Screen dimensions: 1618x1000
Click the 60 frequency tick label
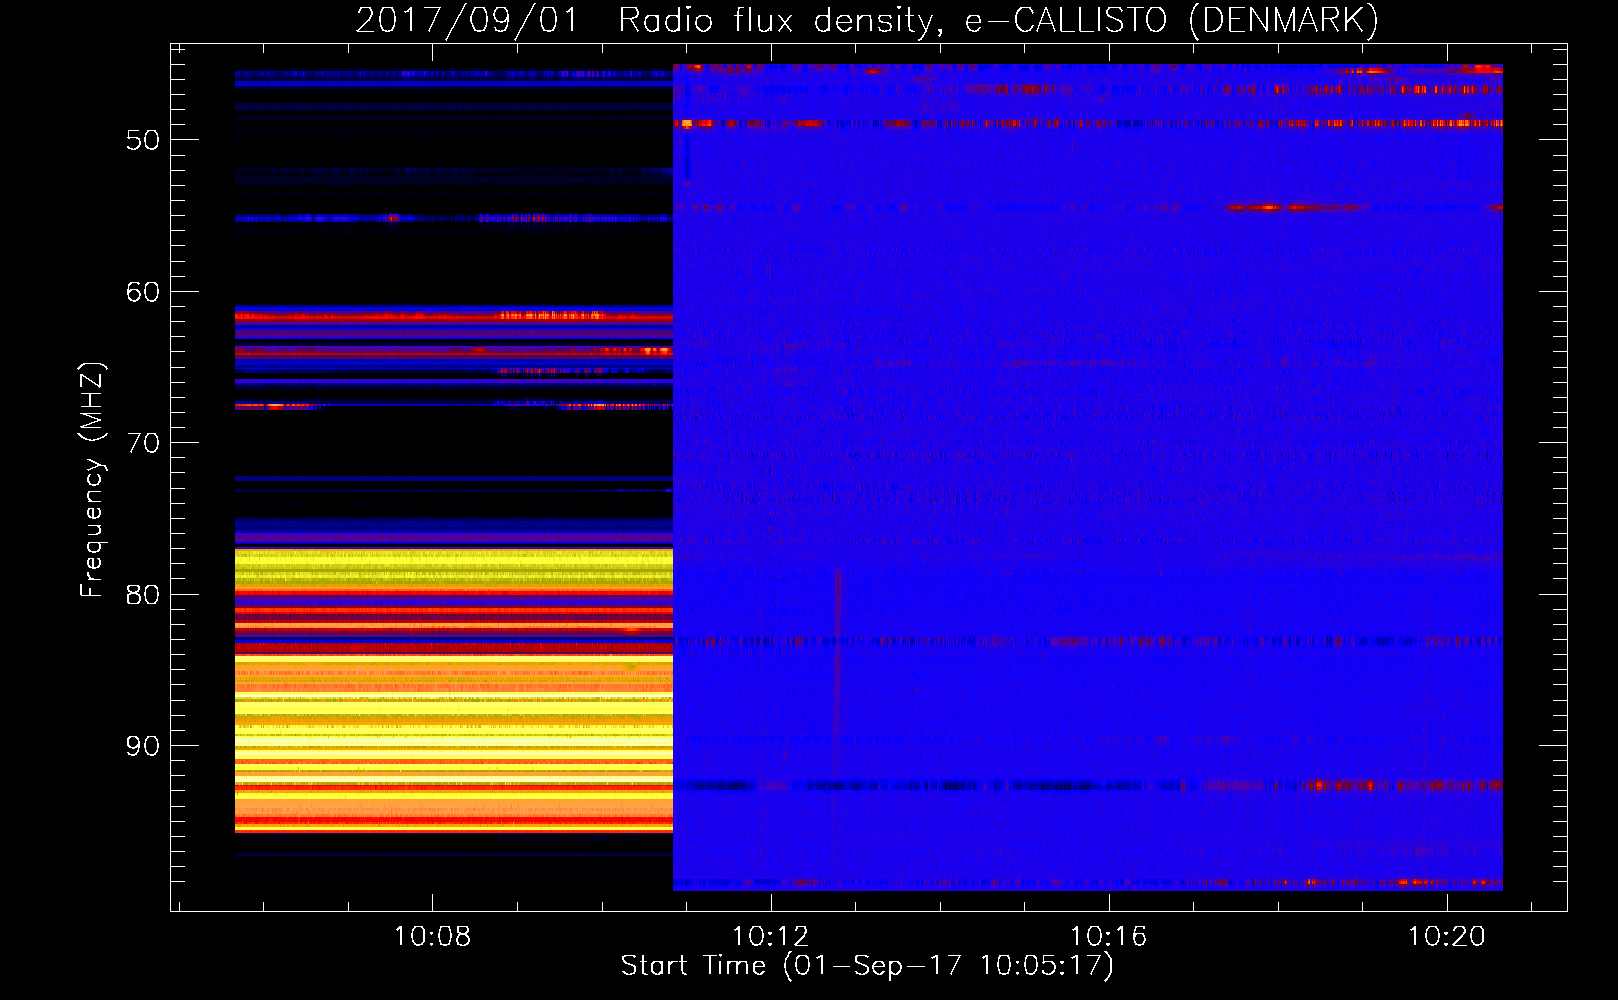click(143, 292)
